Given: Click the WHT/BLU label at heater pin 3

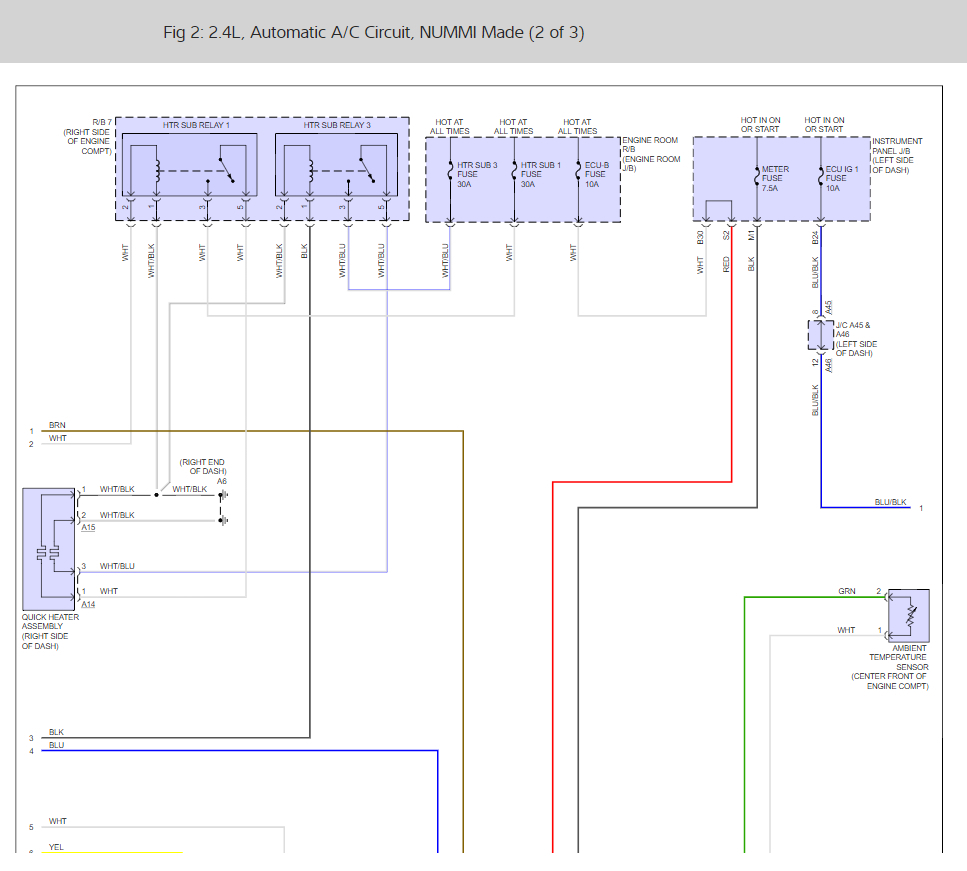Looking at the screenshot, I should point(117,566).
